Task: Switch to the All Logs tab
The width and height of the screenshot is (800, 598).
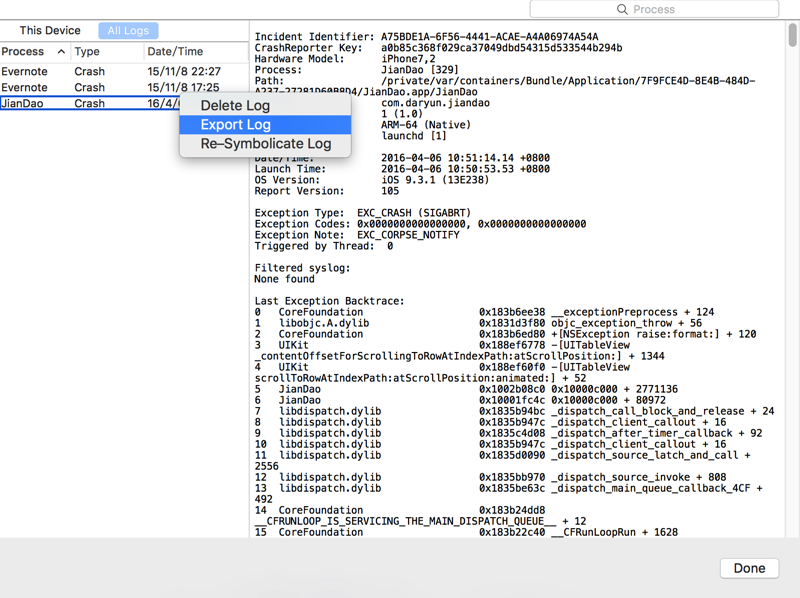Action: pyautogui.click(x=128, y=31)
